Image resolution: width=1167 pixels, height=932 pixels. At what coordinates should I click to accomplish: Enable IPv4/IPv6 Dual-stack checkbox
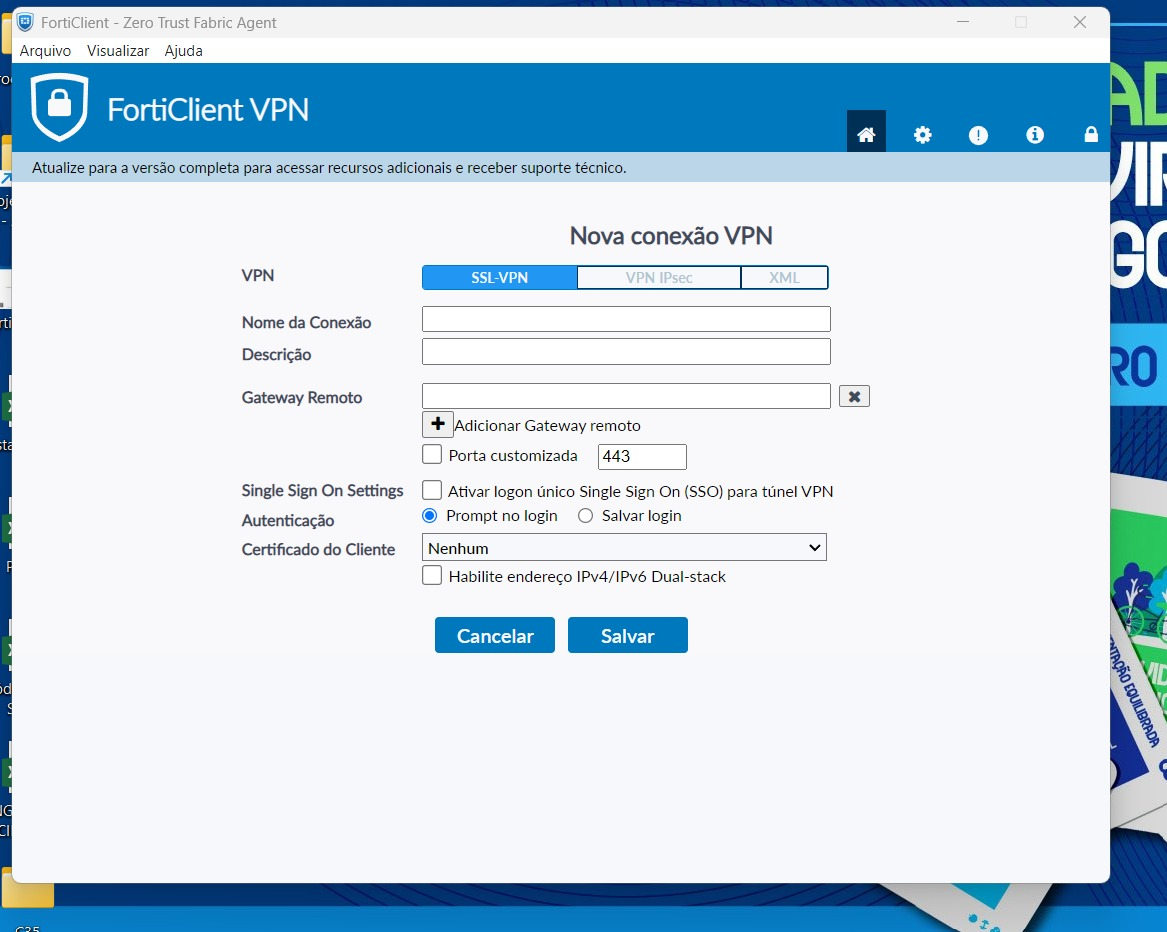click(x=432, y=575)
